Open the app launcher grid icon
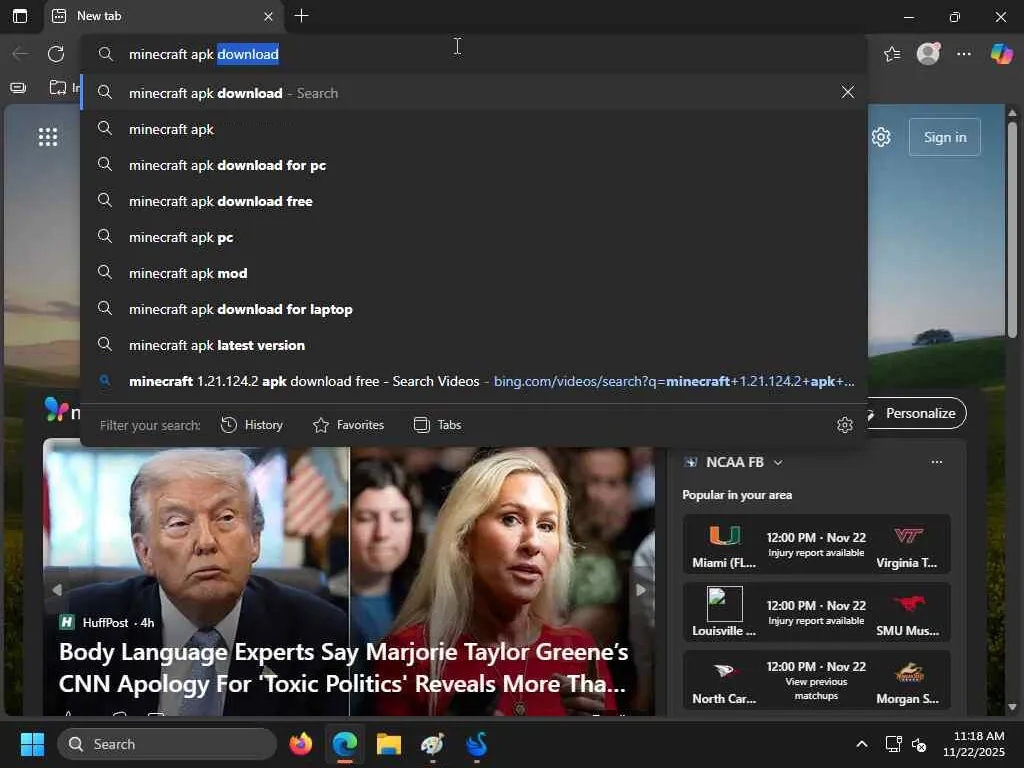 (x=48, y=137)
